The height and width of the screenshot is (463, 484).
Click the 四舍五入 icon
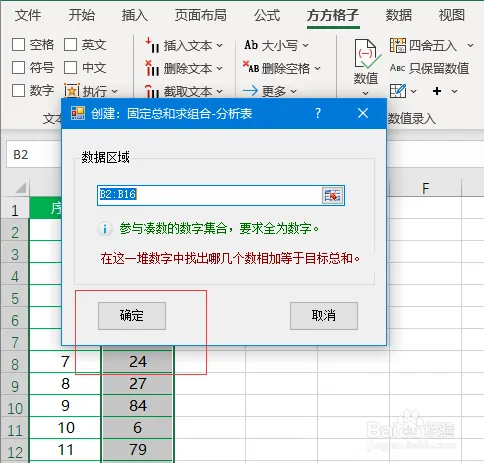coord(398,45)
